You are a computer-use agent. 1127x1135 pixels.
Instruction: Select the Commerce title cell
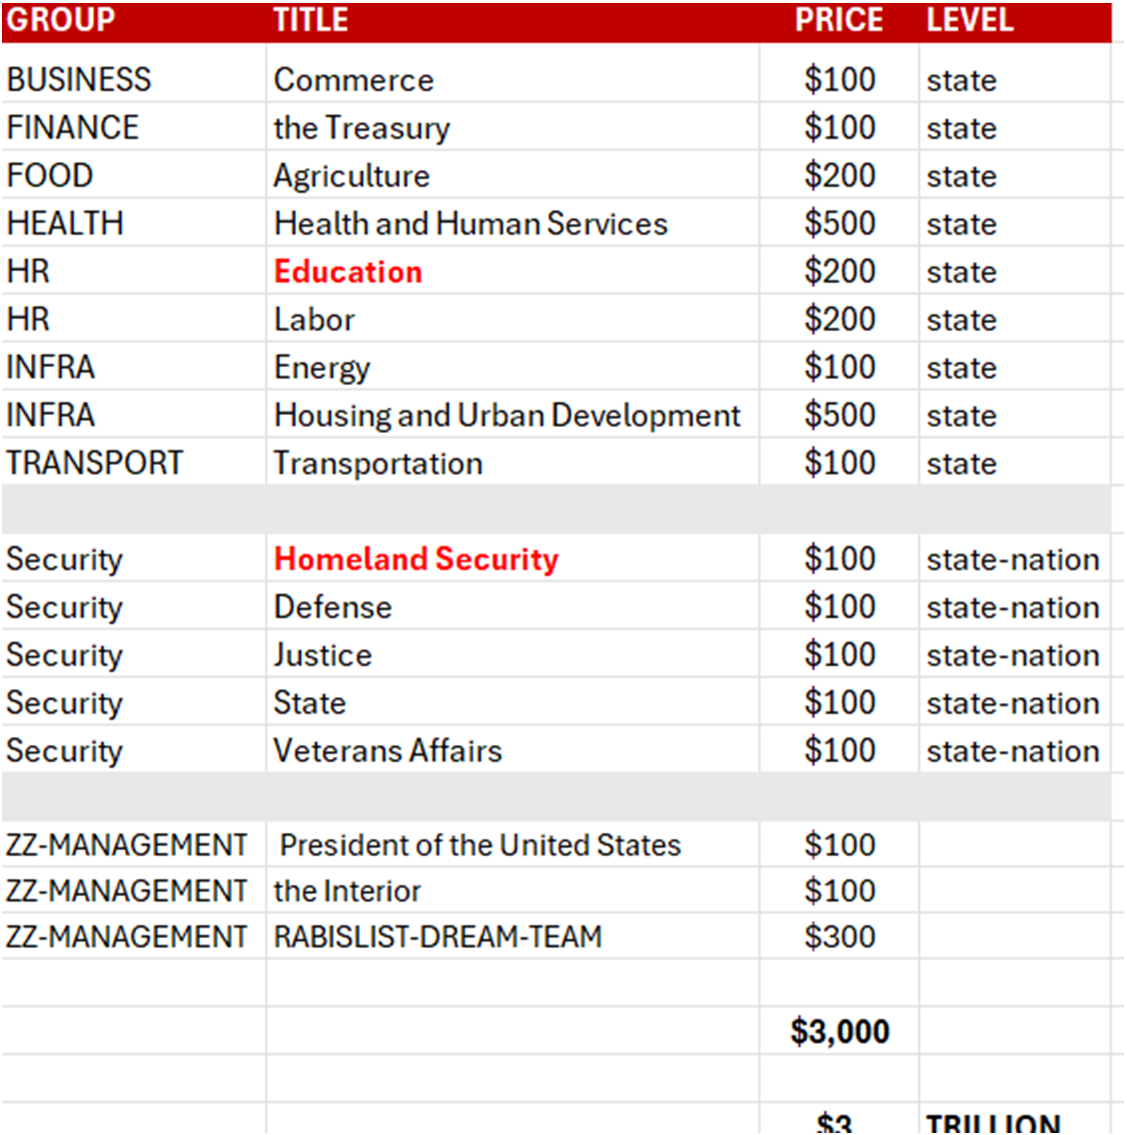pos(354,80)
